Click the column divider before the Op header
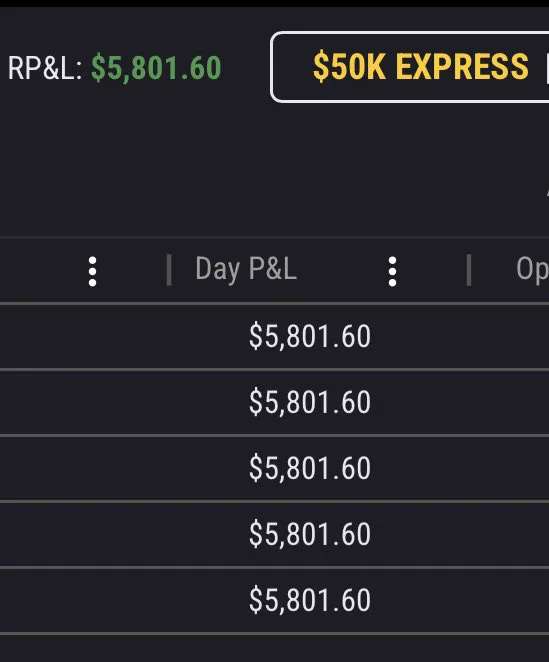Viewport: 549px width, 662px height. pos(468,270)
